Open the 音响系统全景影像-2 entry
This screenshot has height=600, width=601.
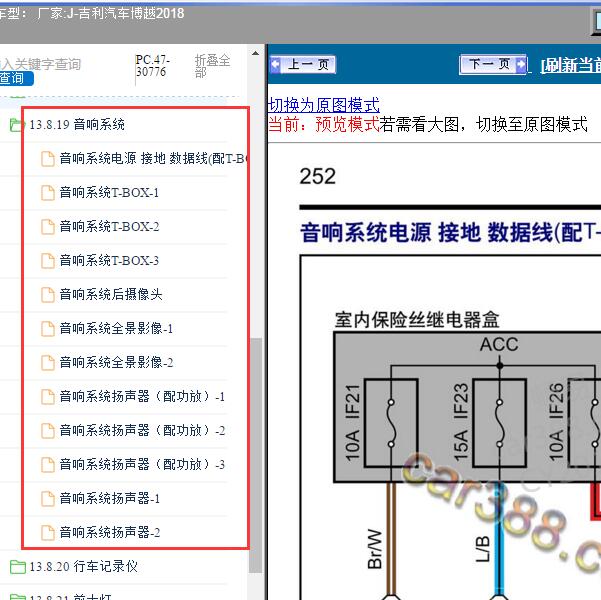tap(116, 362)
